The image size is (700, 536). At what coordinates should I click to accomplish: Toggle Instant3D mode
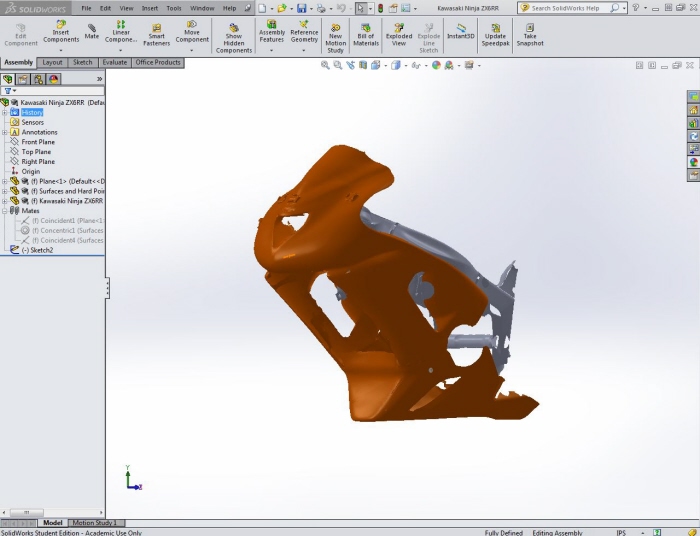pos(460,32)
